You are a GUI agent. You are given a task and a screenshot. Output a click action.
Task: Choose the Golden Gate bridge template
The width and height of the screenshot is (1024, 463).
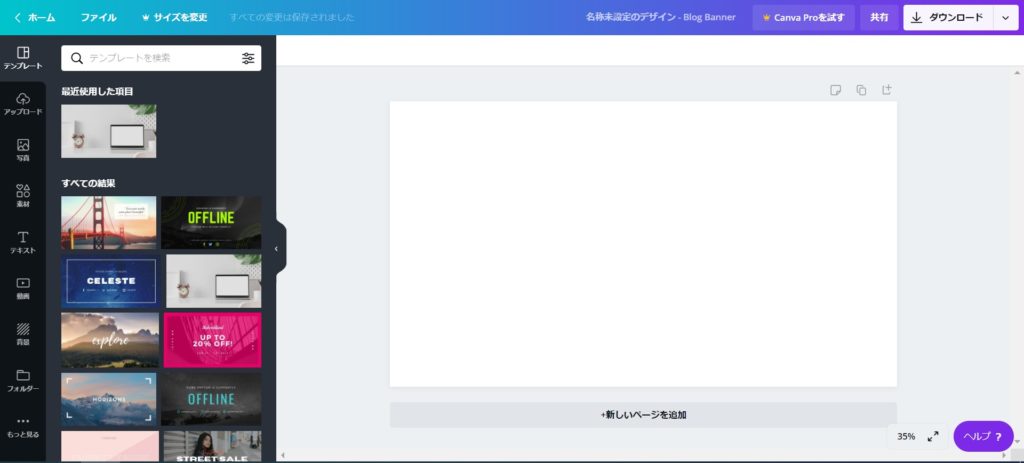pos(108,223)
